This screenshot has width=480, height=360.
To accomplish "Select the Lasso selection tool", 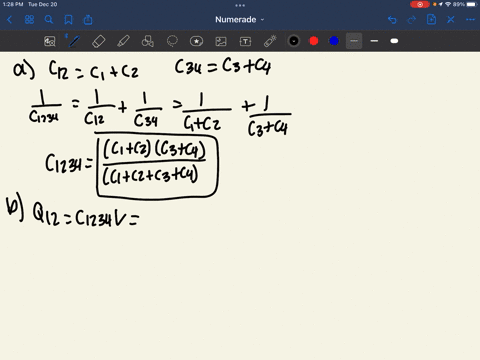I will coord(172,41).
